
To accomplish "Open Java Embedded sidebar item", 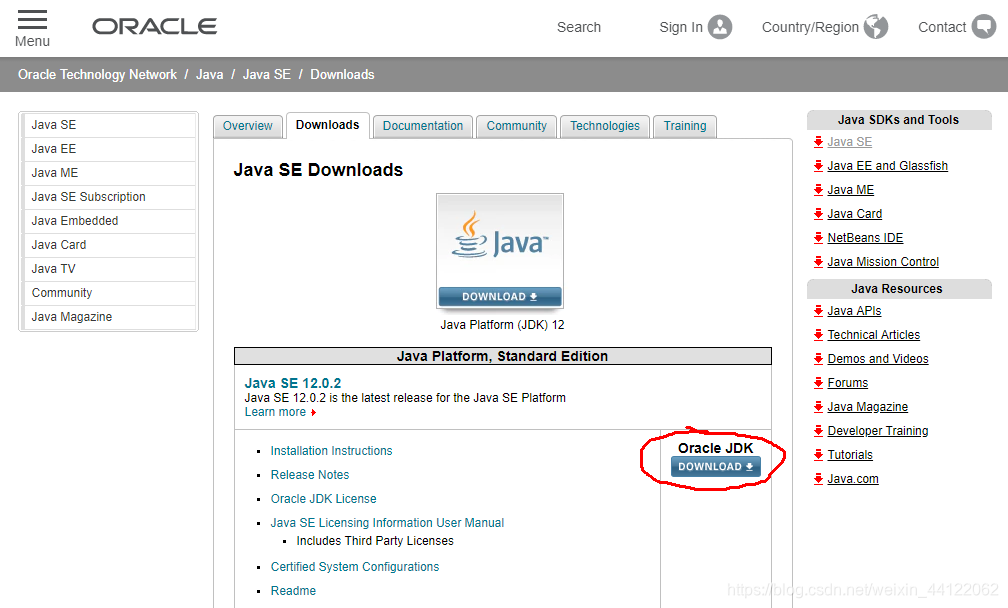I will coord(109,221).
